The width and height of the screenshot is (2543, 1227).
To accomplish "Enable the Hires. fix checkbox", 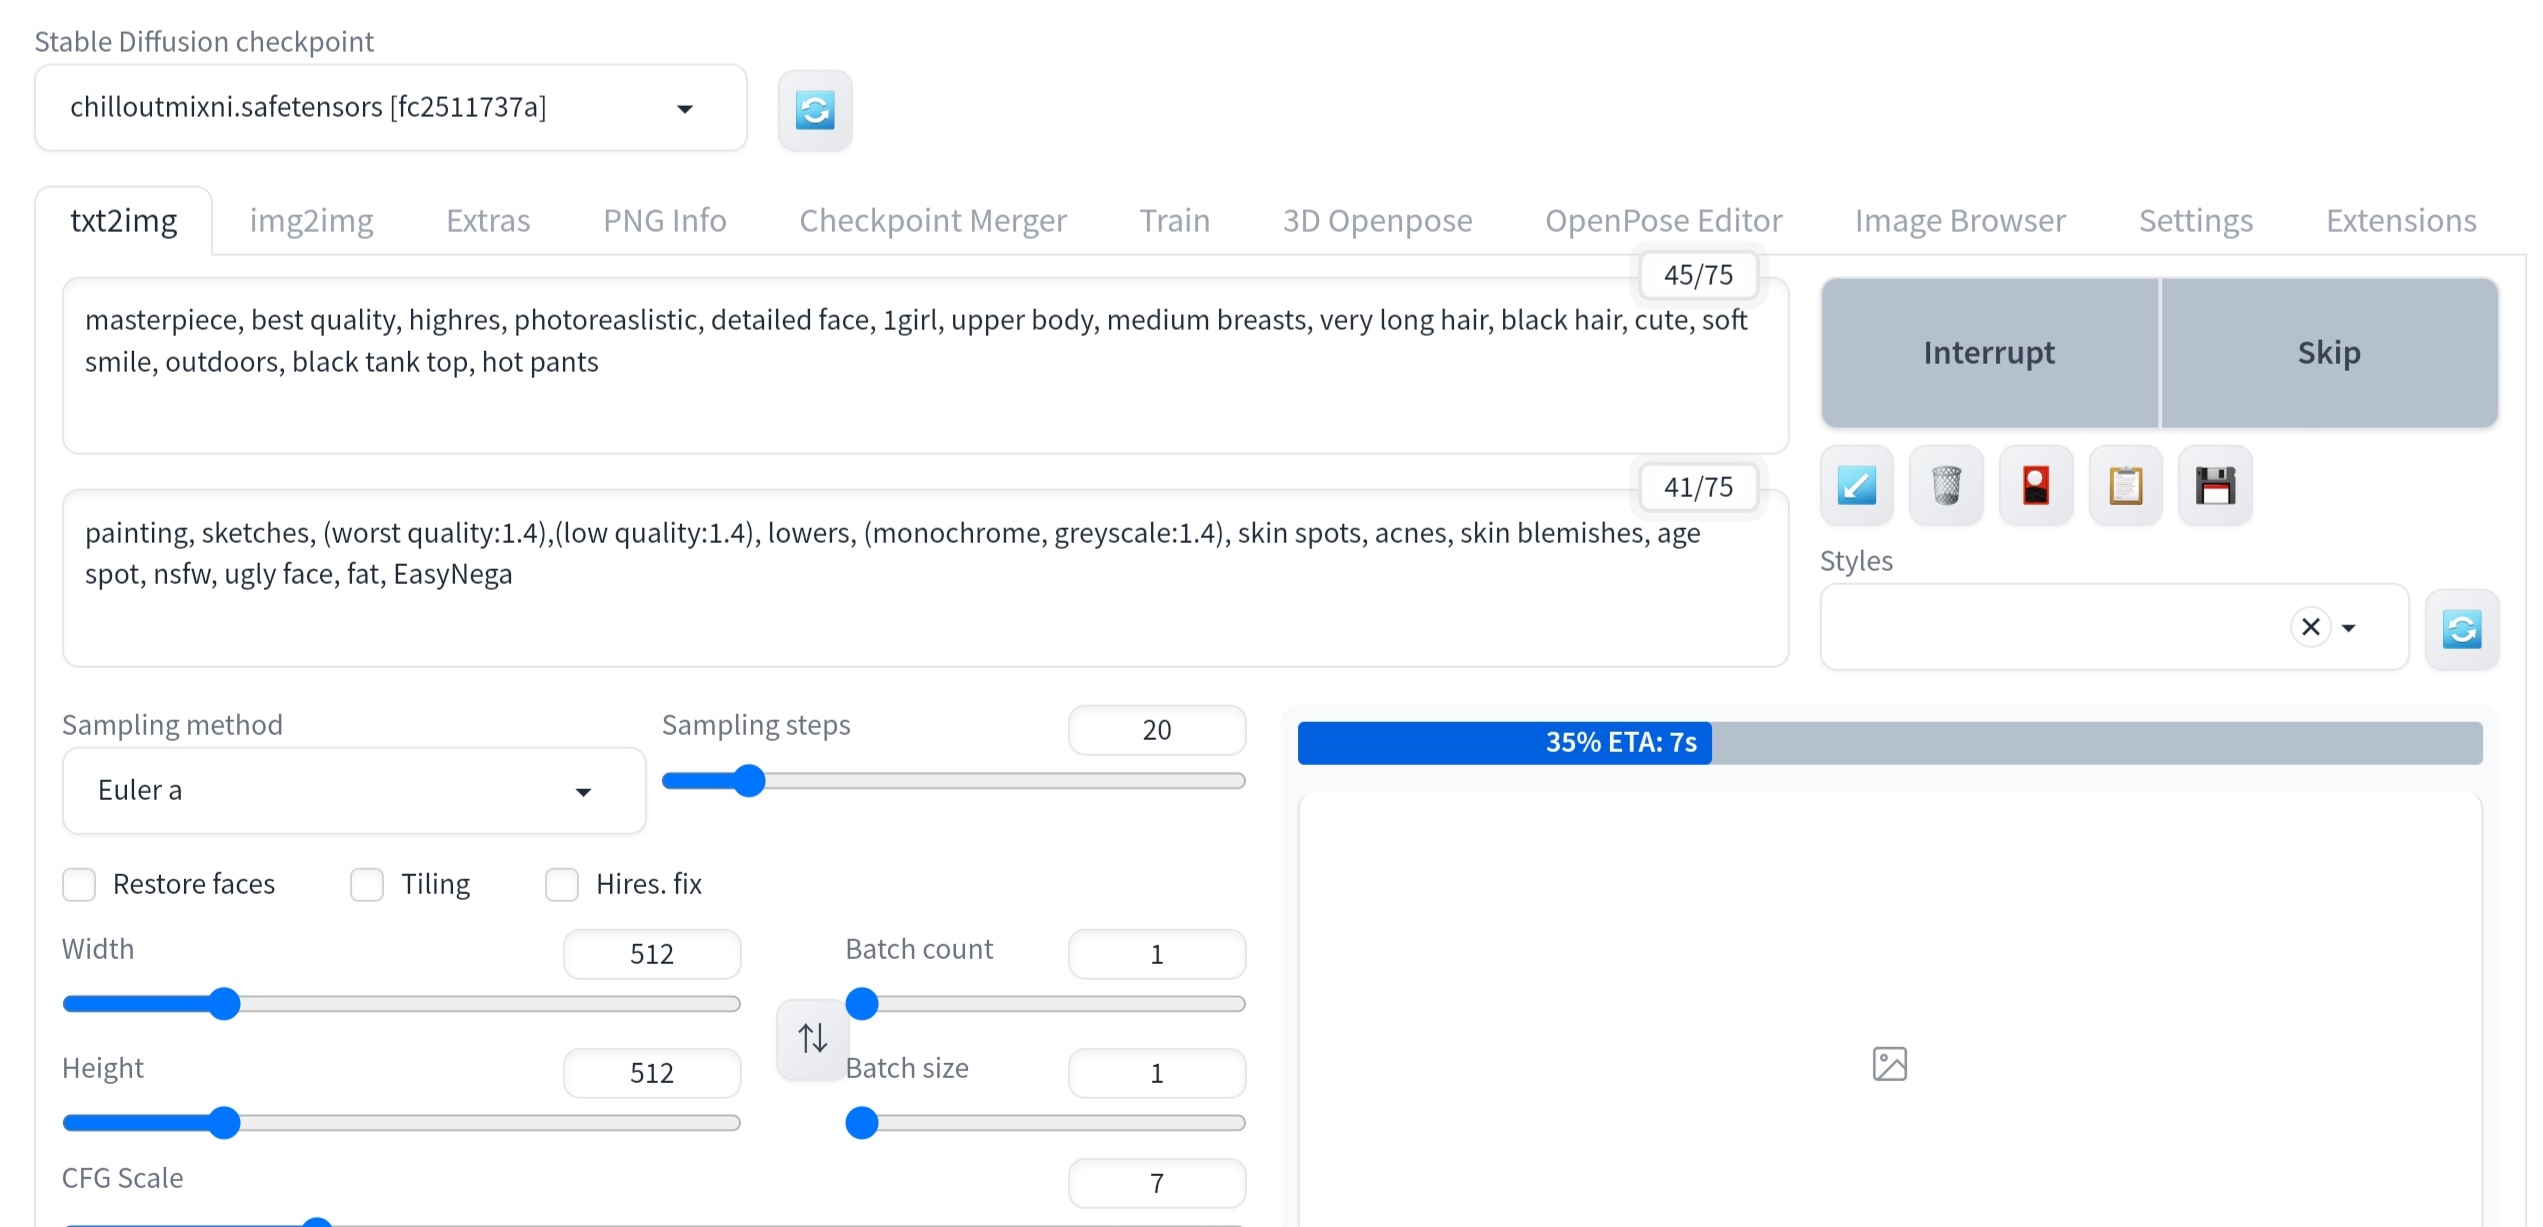I will 562,884.
